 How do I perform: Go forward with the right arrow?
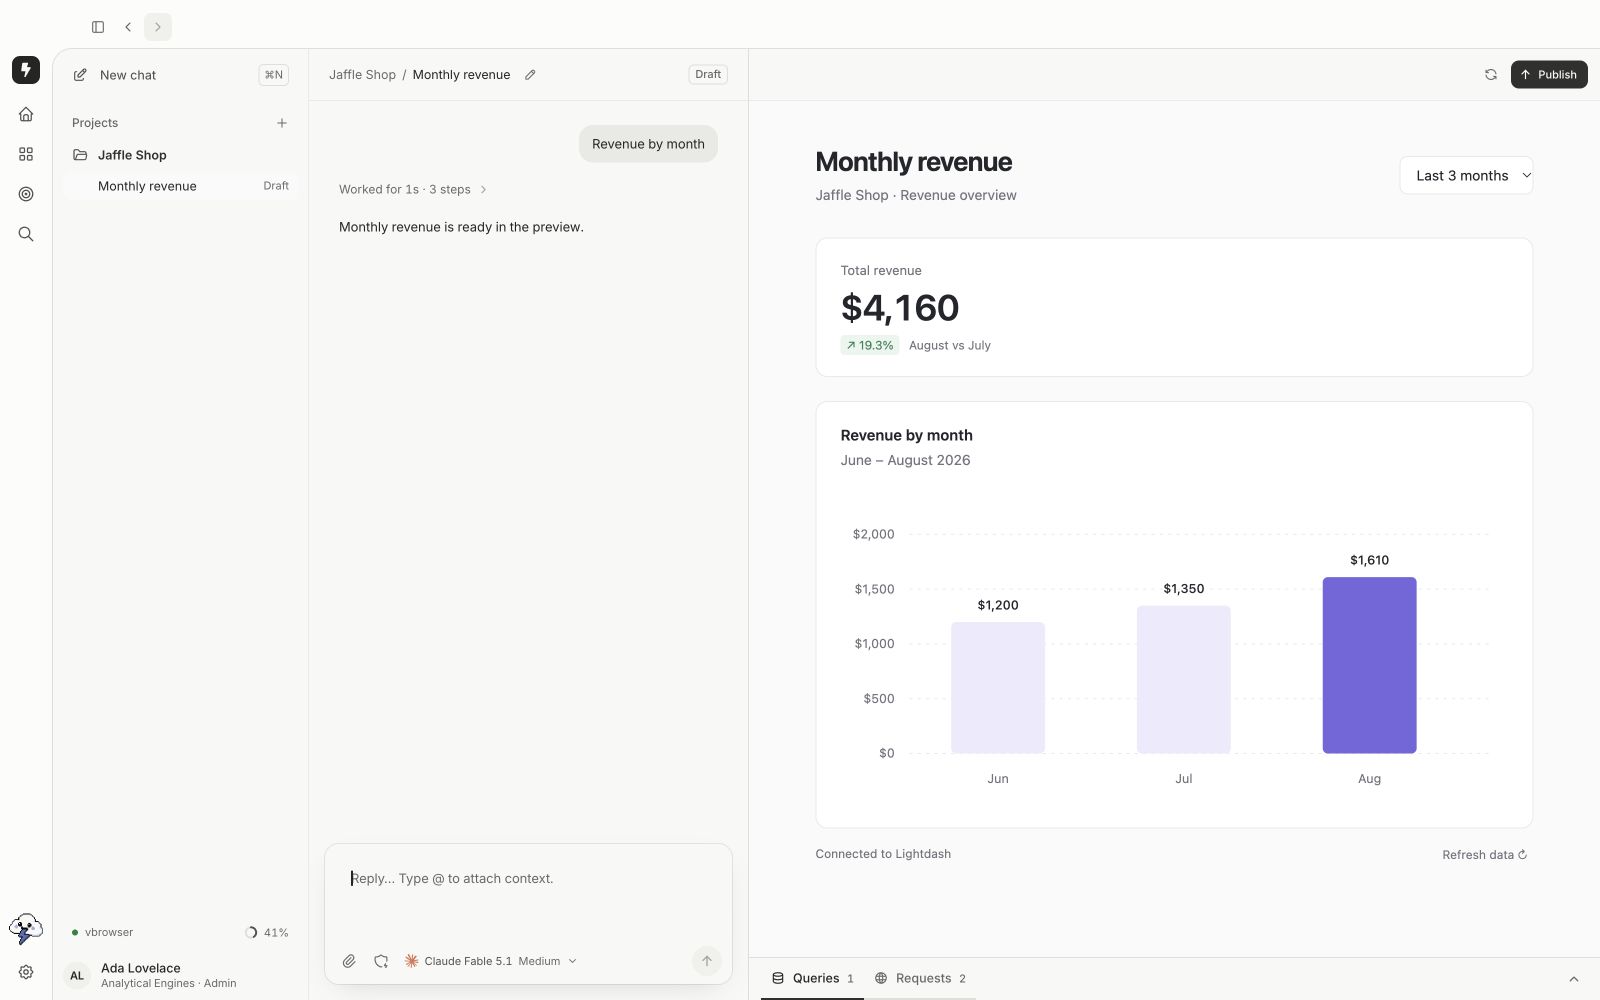(158, 27)
